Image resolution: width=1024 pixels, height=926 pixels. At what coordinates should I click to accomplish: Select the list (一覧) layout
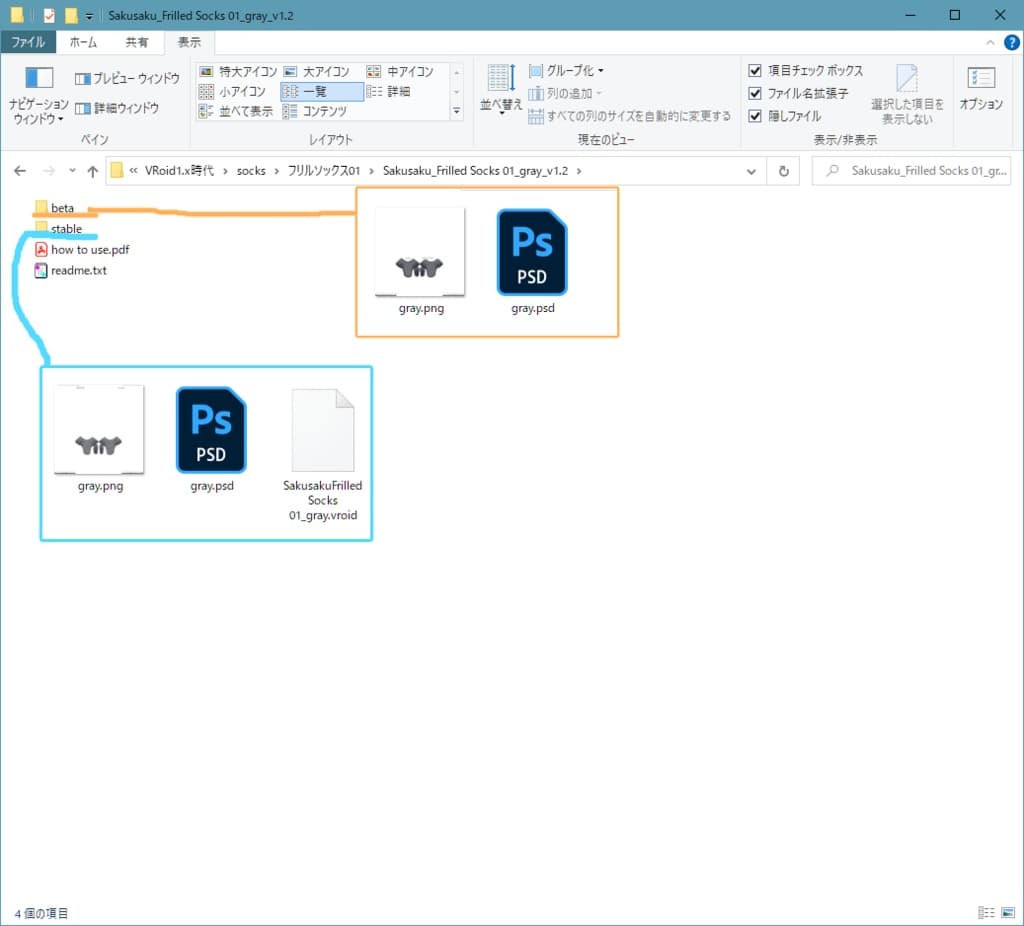[x=321, y=91]
